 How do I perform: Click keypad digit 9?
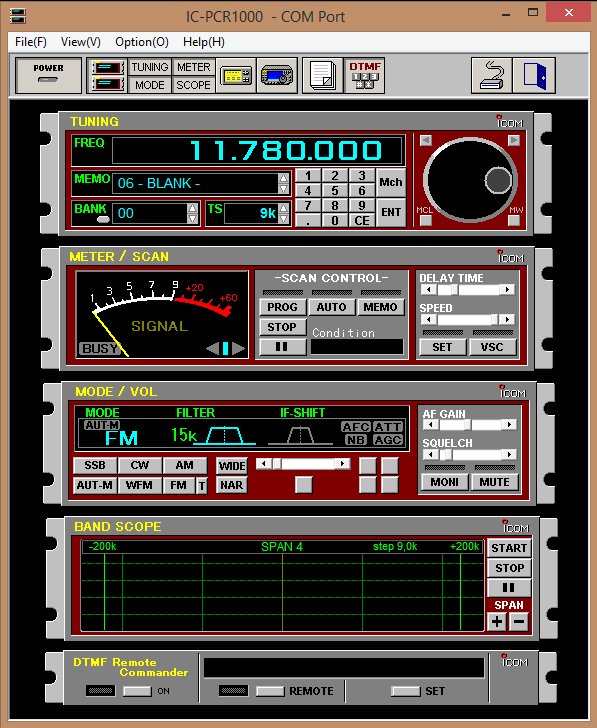(361, 206)
